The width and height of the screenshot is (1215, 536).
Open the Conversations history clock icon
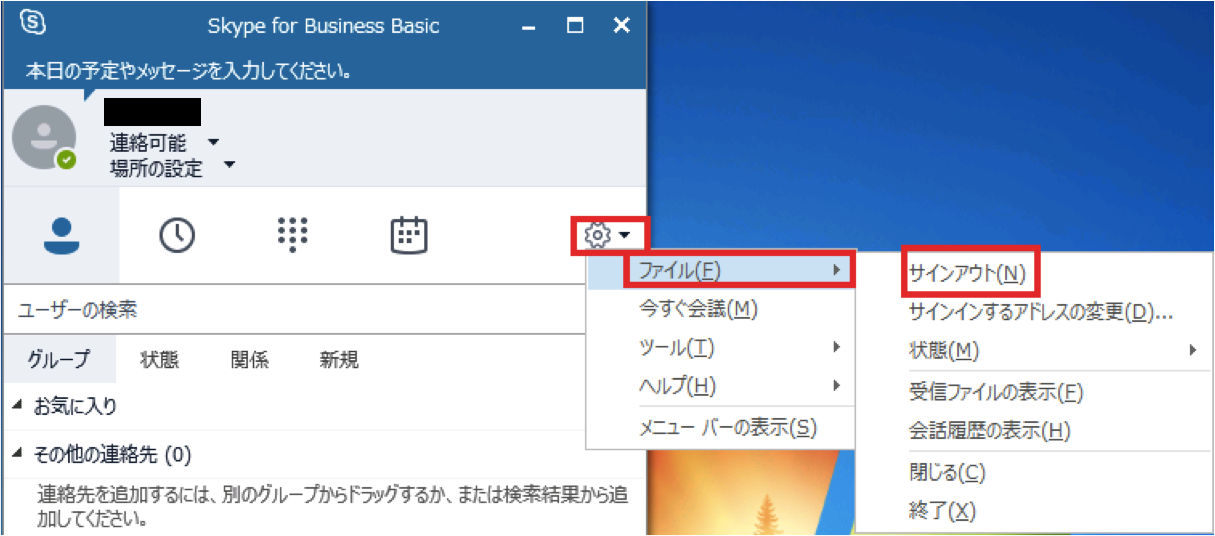(x=177, y=235)
